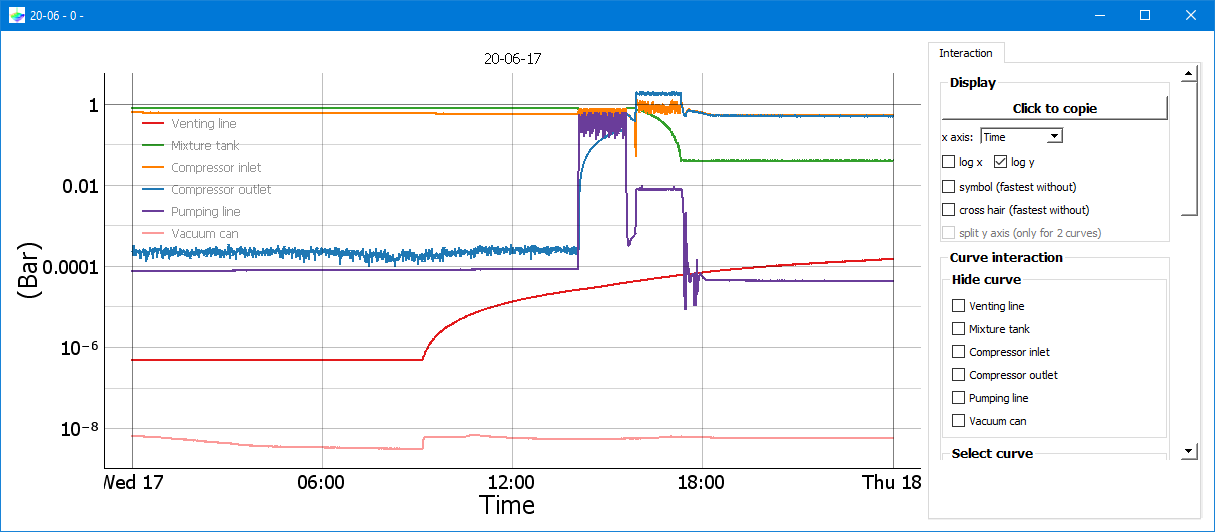Image resolution: width=1215 pixels, height=532 pixels.
Task: Click the Curve interaction section heading
Action: click(x=1006, y=258)
